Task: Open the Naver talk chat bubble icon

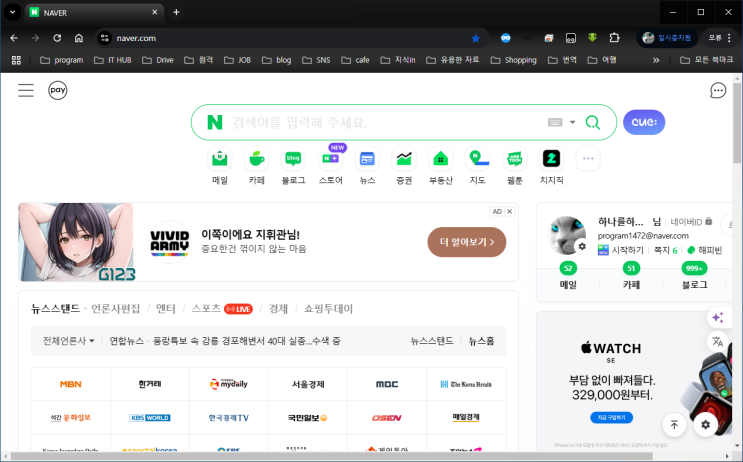Action: coord(717,90)
